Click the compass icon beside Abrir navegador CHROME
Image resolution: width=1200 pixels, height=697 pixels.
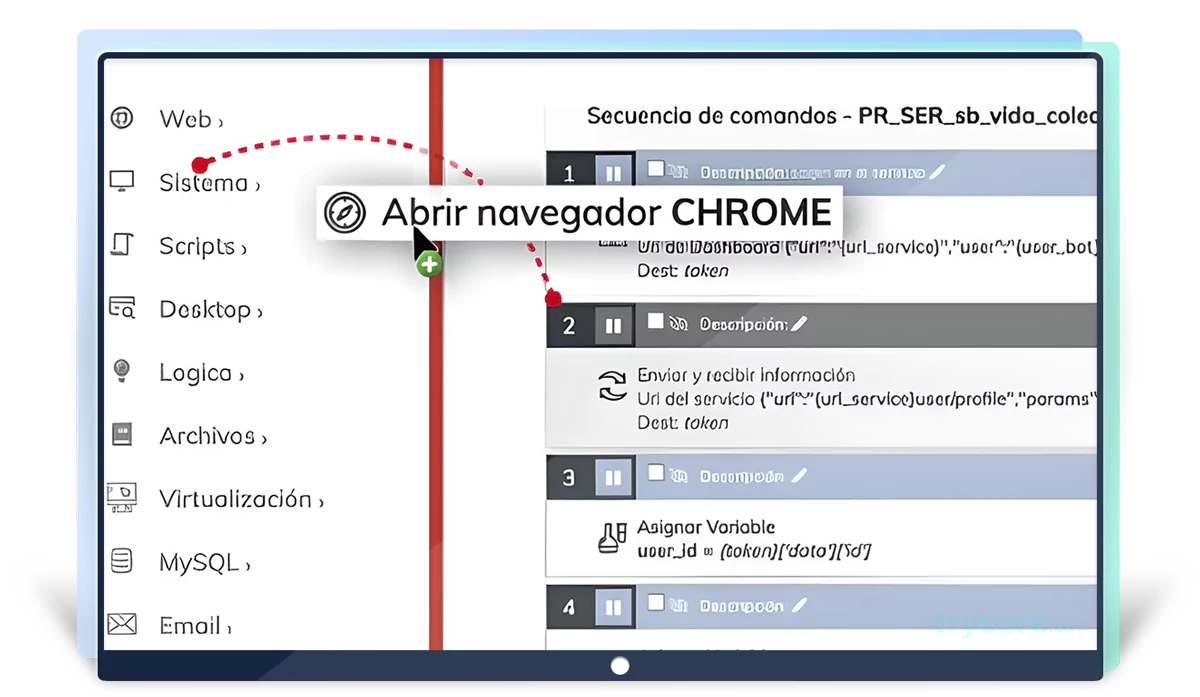(343, 212)
